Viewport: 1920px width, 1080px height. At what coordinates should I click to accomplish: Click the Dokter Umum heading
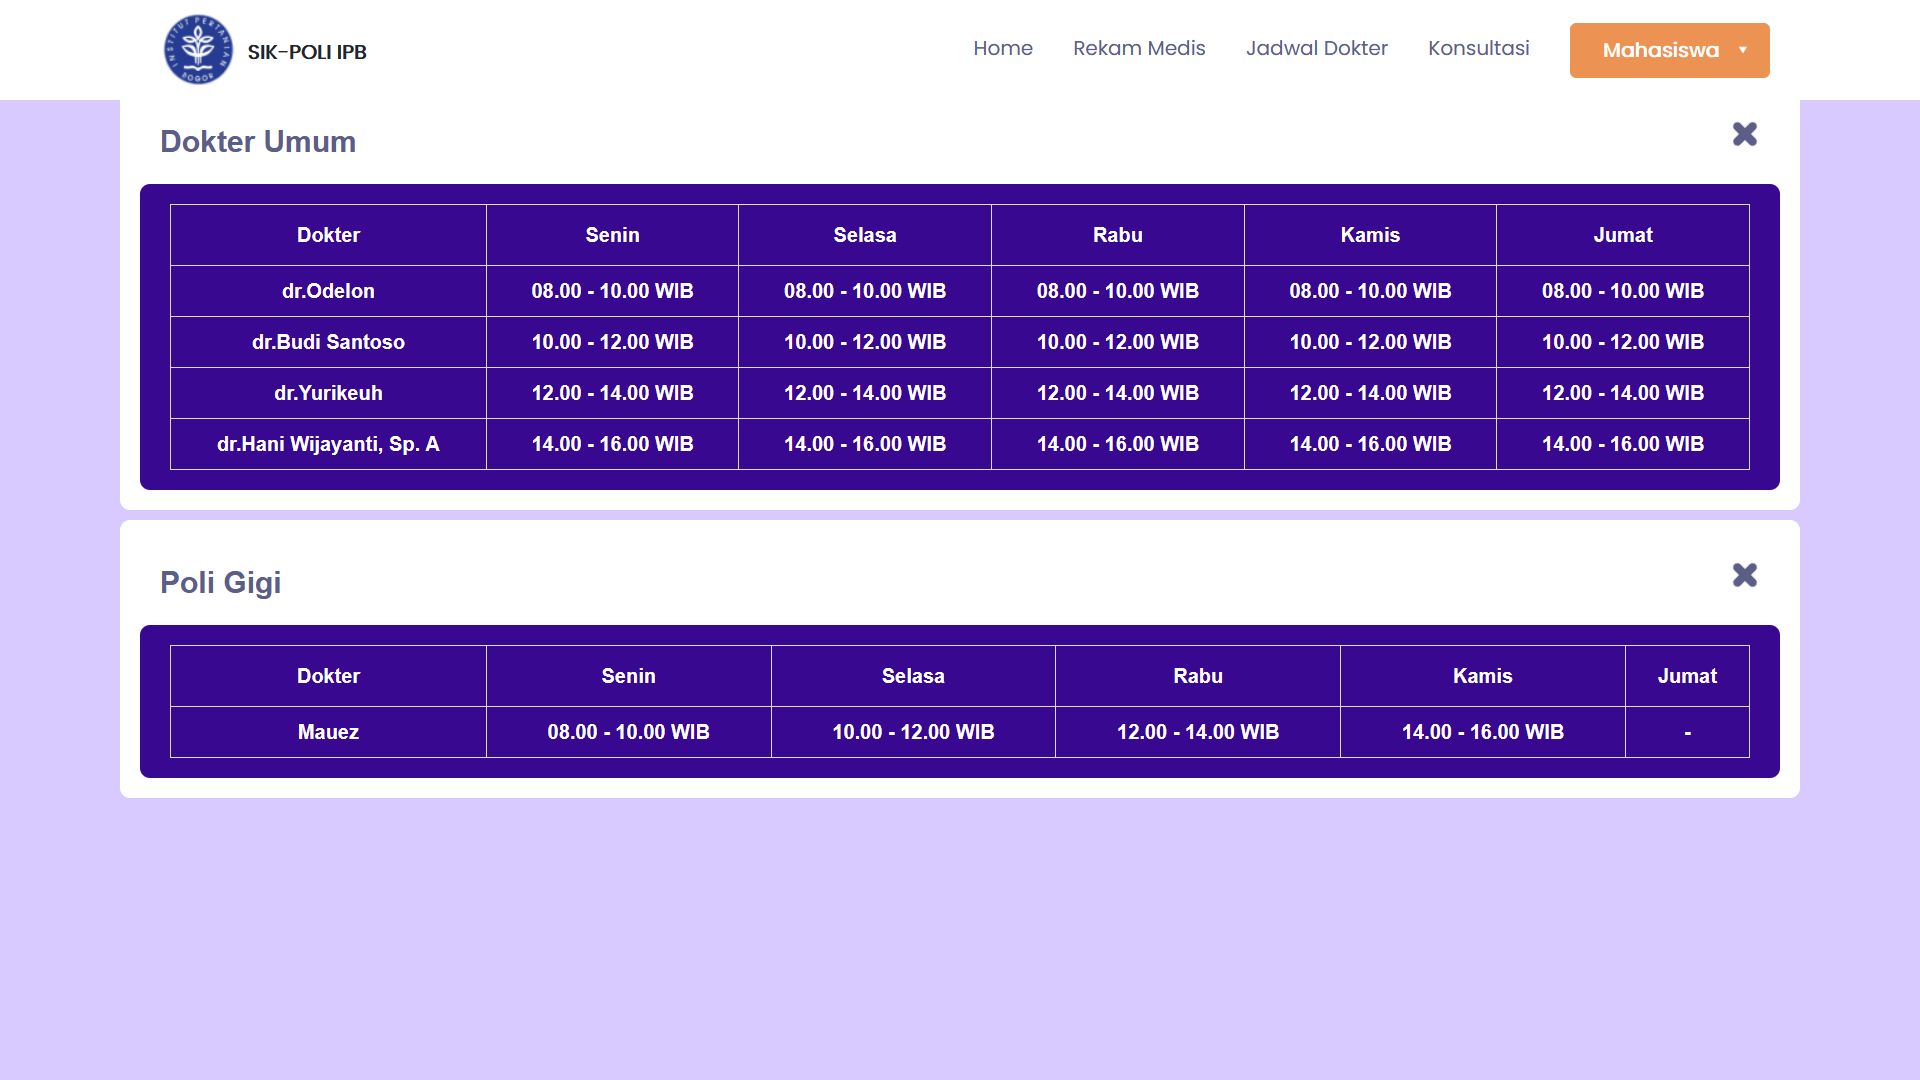click(x=258, y=141)
